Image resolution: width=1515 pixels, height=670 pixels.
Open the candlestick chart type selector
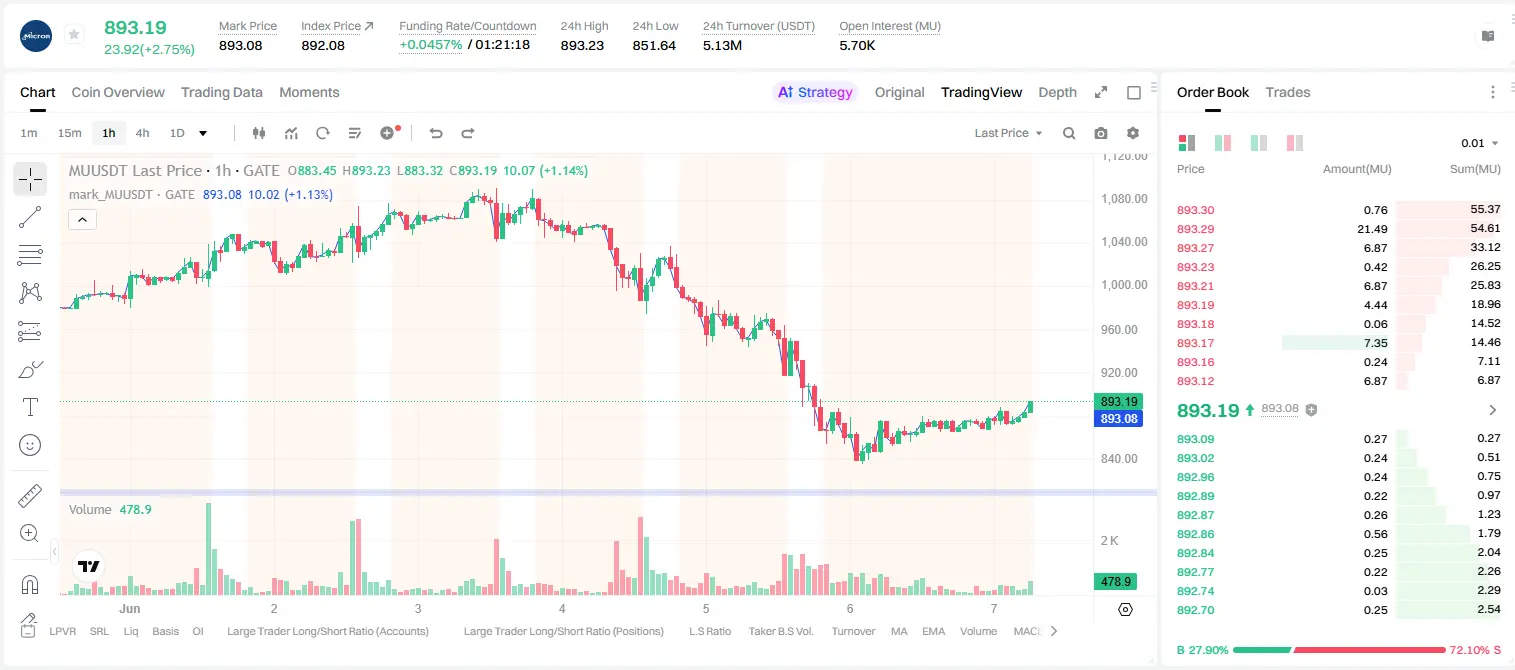[260, 133]
